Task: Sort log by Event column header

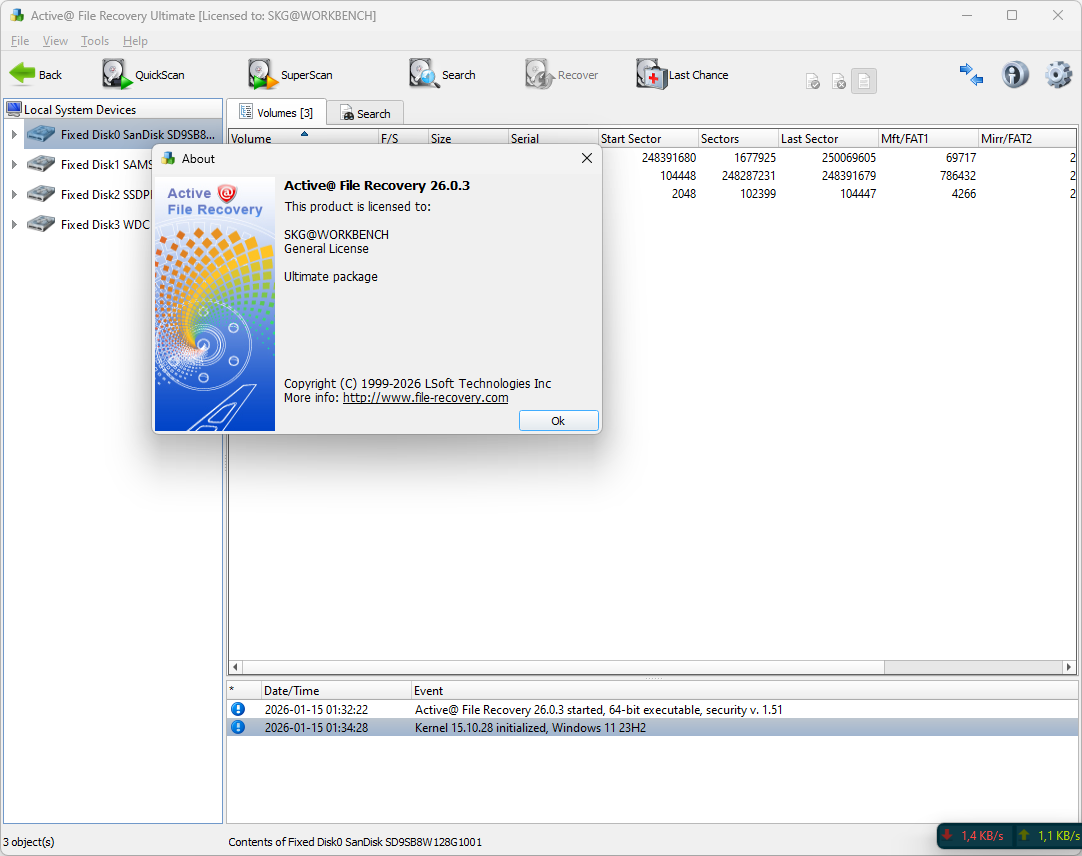Action: tap(744, 690)
